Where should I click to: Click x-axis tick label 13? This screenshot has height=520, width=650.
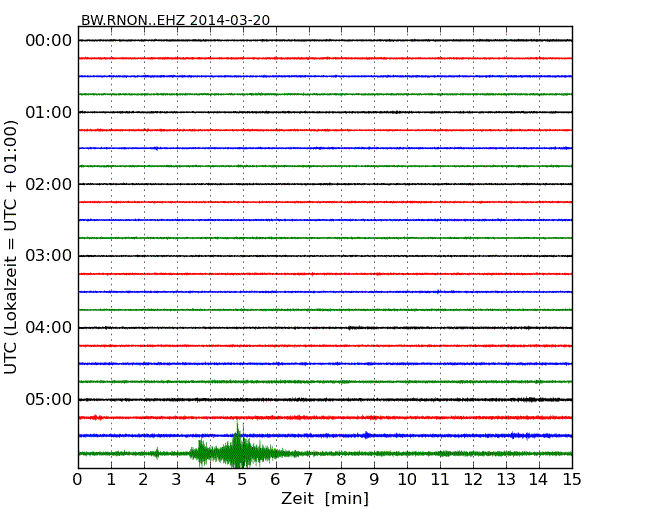pos(506,480)
